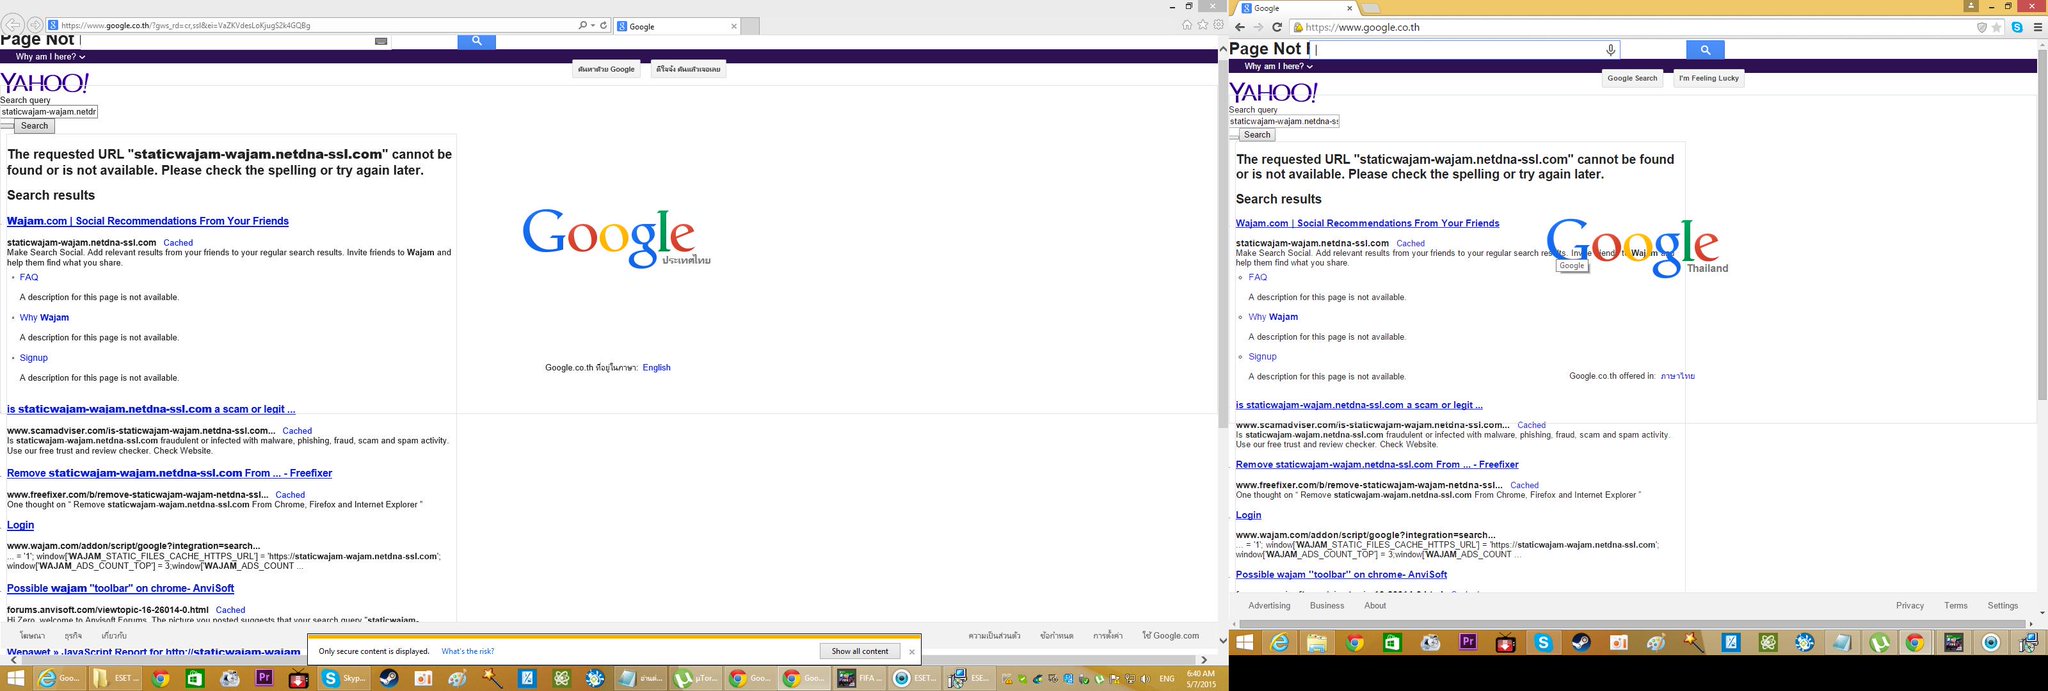2048x691 pixels.
Task: Click the on-screen keyboard icon in IE search box
Action: click(x=380, y=41)
